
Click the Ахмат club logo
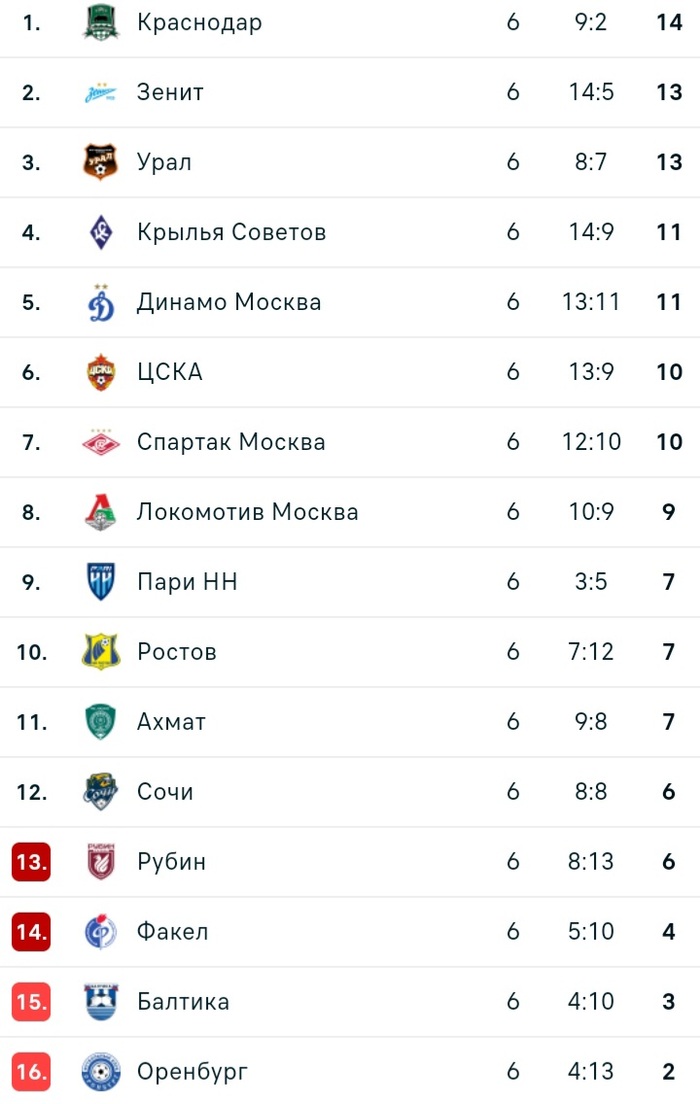tap(100, 722)
